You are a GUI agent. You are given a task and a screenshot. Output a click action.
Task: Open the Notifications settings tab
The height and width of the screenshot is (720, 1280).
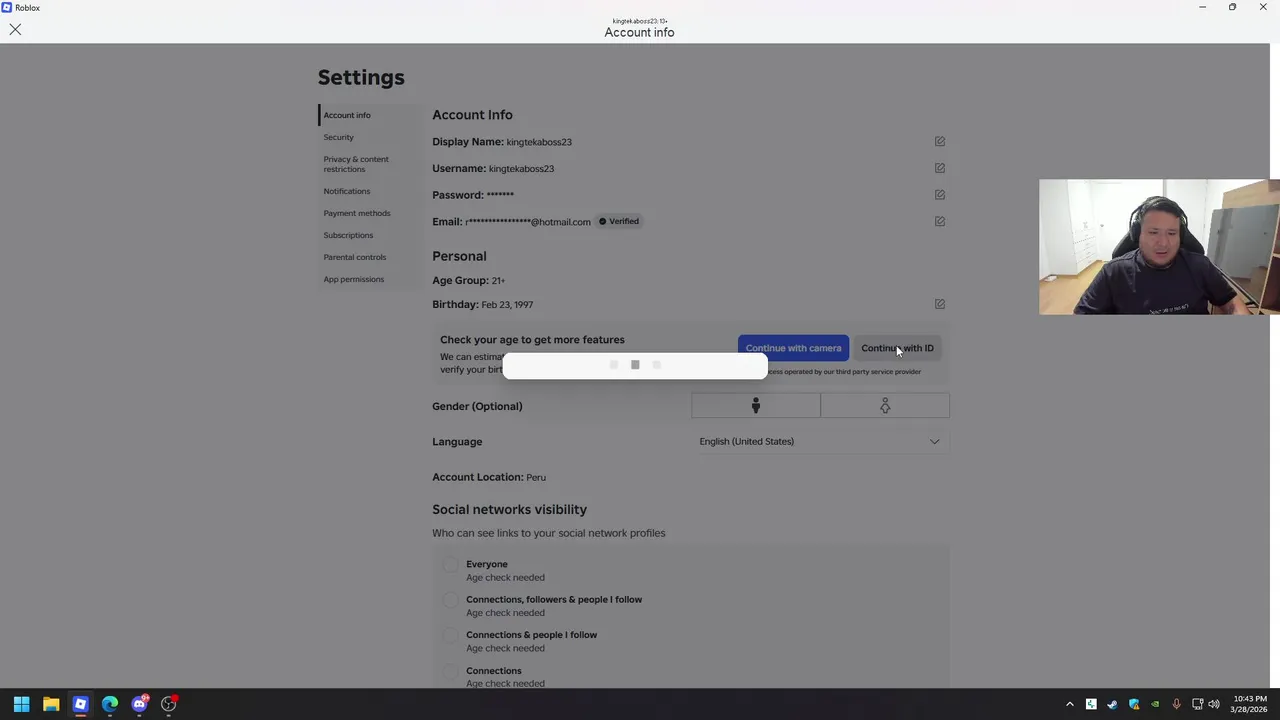coord(346,191)
